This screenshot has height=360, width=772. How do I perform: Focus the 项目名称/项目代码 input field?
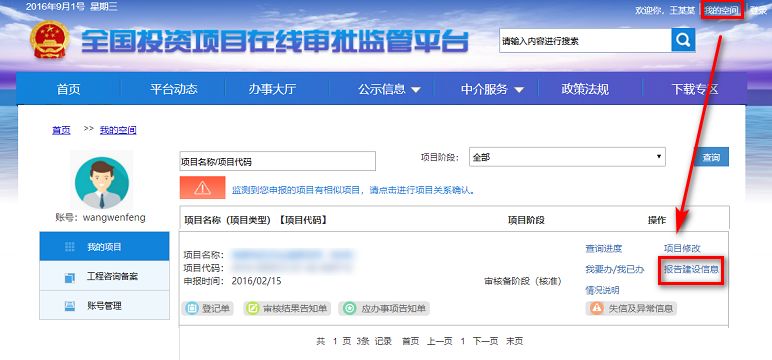point(278,162)
